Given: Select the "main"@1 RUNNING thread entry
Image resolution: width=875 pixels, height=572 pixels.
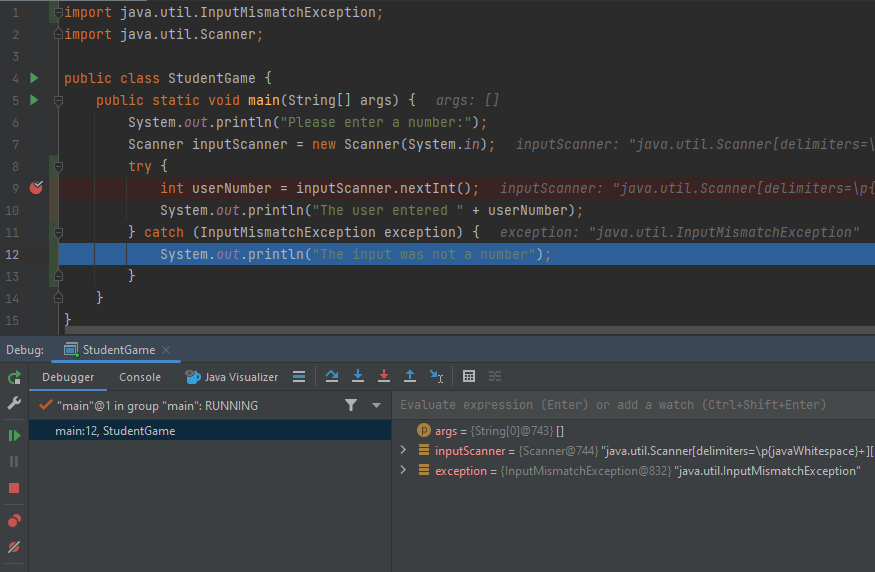Looking at the screenshot, I should tap(157, 406).
